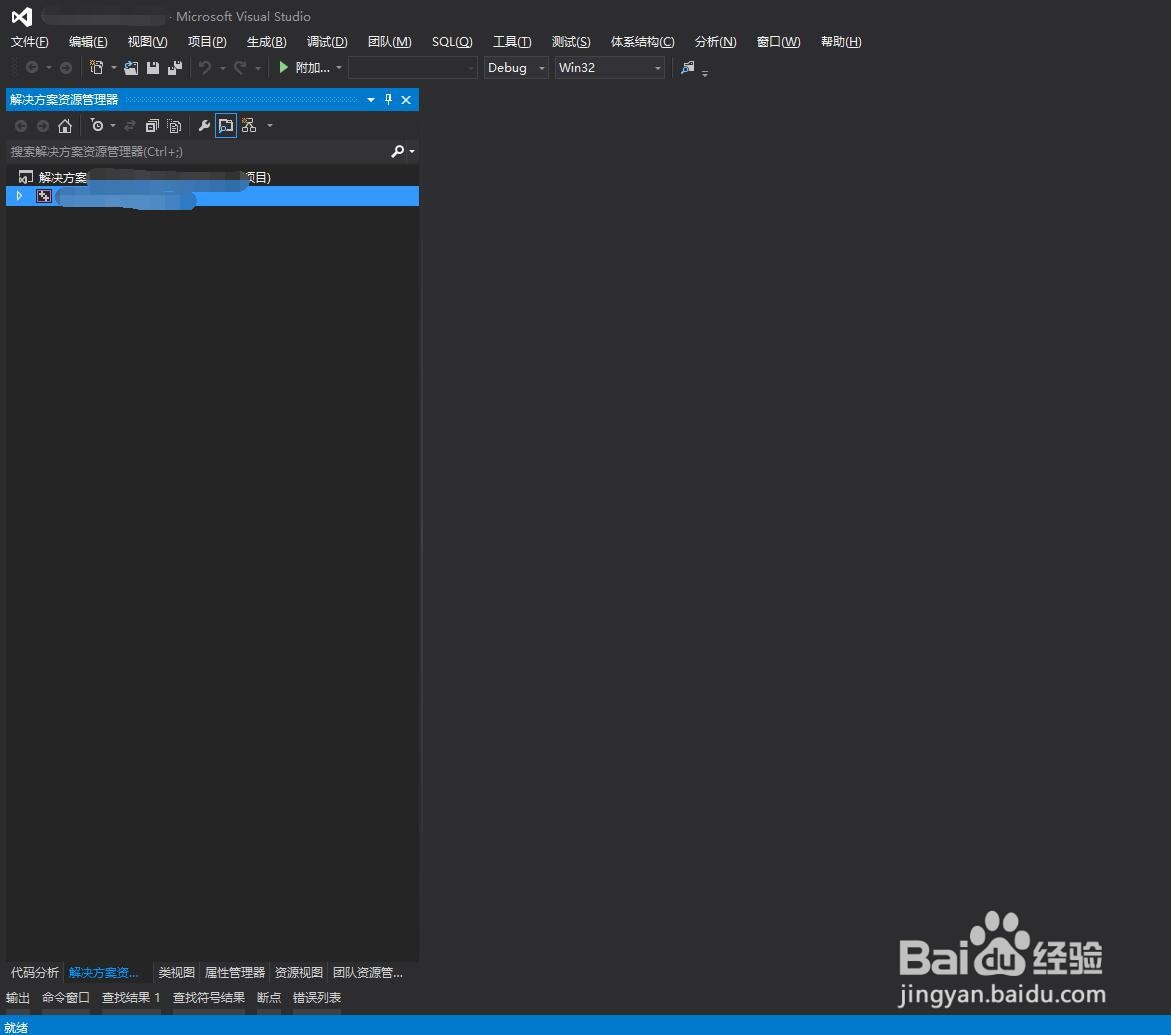This screenshot has width=1171, height=1035.
Task: Click the Undo icon
Action: [x=206, y=67]
